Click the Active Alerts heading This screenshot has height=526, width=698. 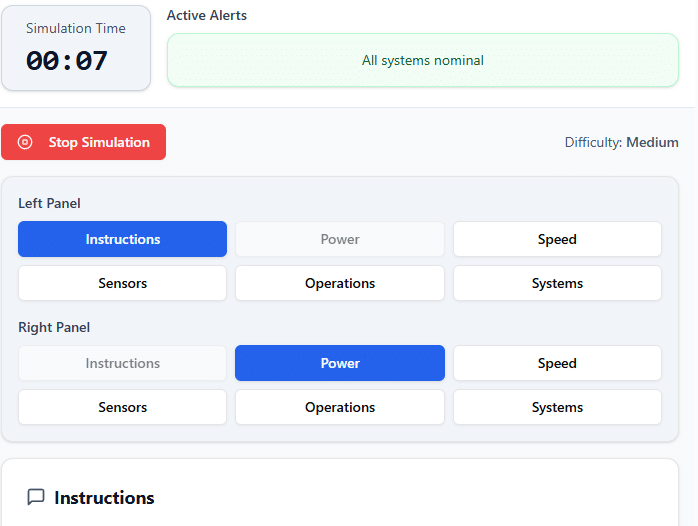pyautogui.click(x=207, y=15)
